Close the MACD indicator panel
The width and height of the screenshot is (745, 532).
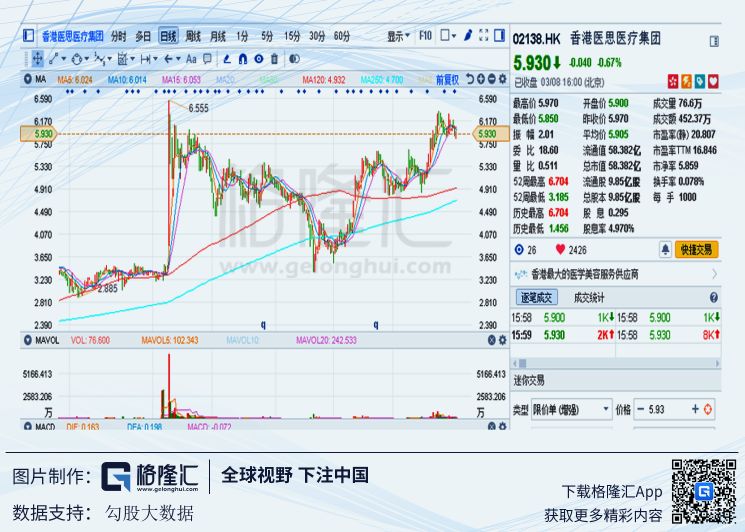[x=492, y=426]
